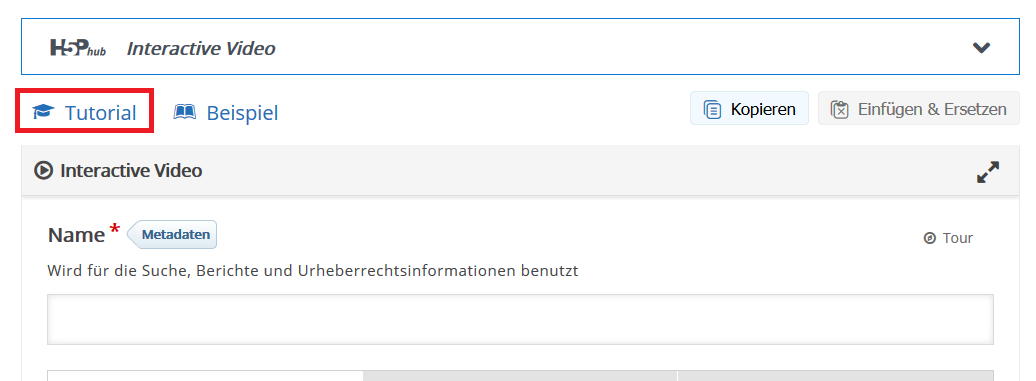Screen dimensions: 1036x381
Task: Select the middle gray step tab
Action: coord(521,376)
